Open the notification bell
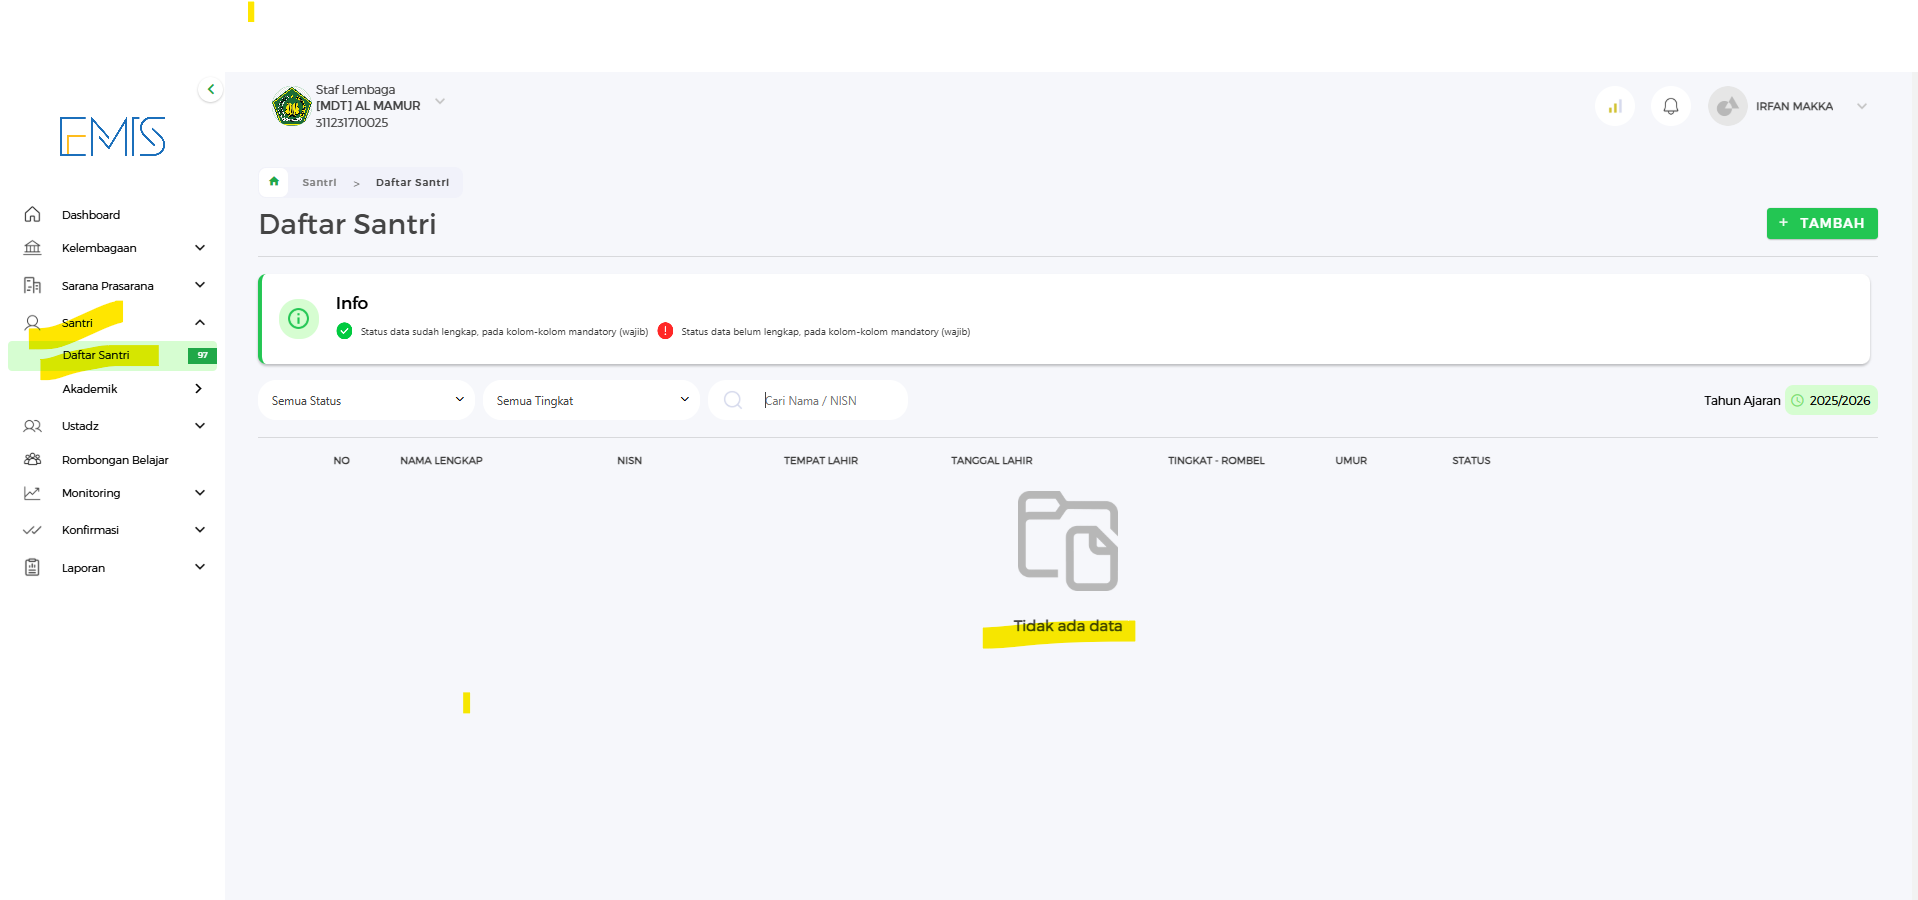1918x900 pixels. 1670,106
